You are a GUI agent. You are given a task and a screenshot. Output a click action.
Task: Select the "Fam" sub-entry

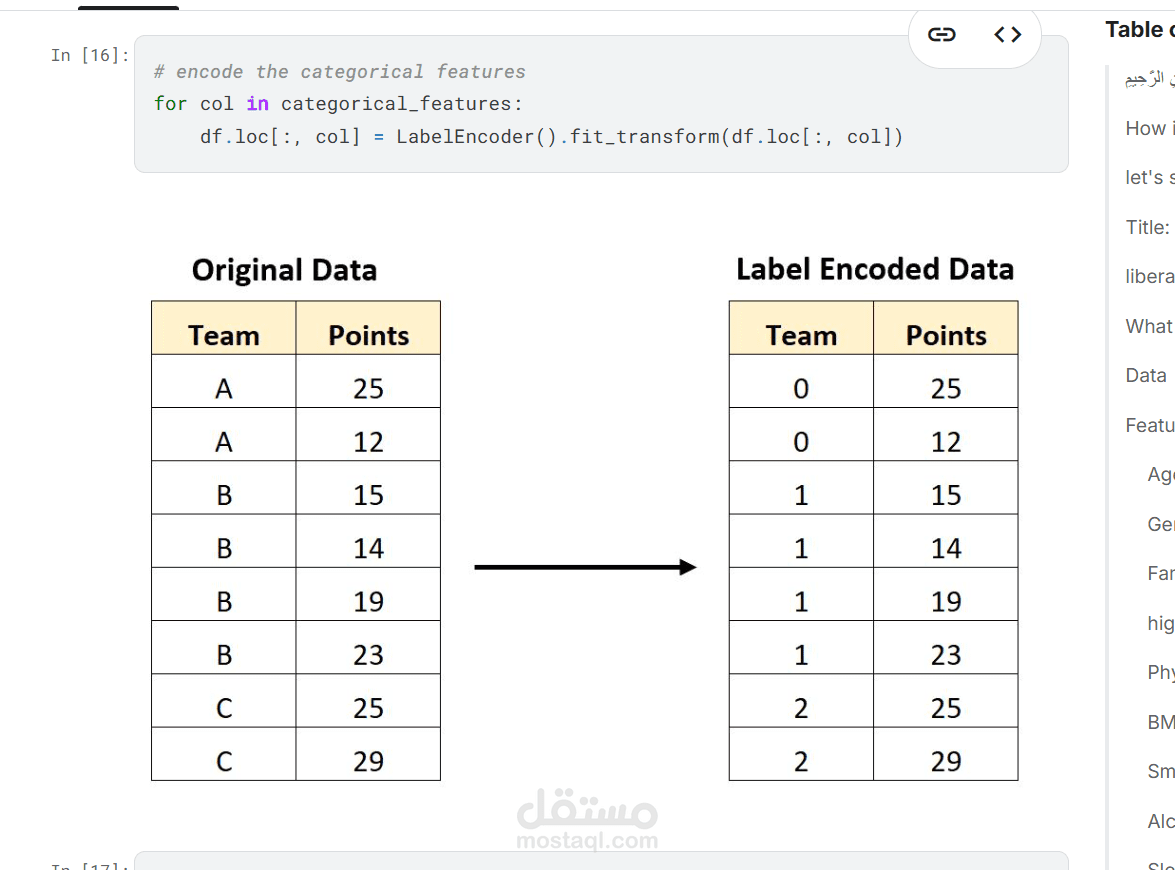click(x=1160, y=573)
